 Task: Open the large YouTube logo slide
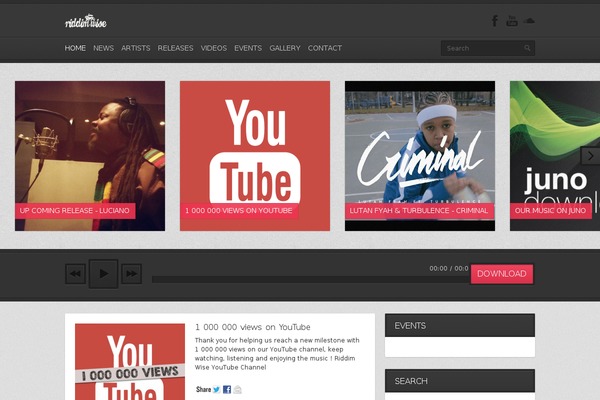click(x=255, y=156)
